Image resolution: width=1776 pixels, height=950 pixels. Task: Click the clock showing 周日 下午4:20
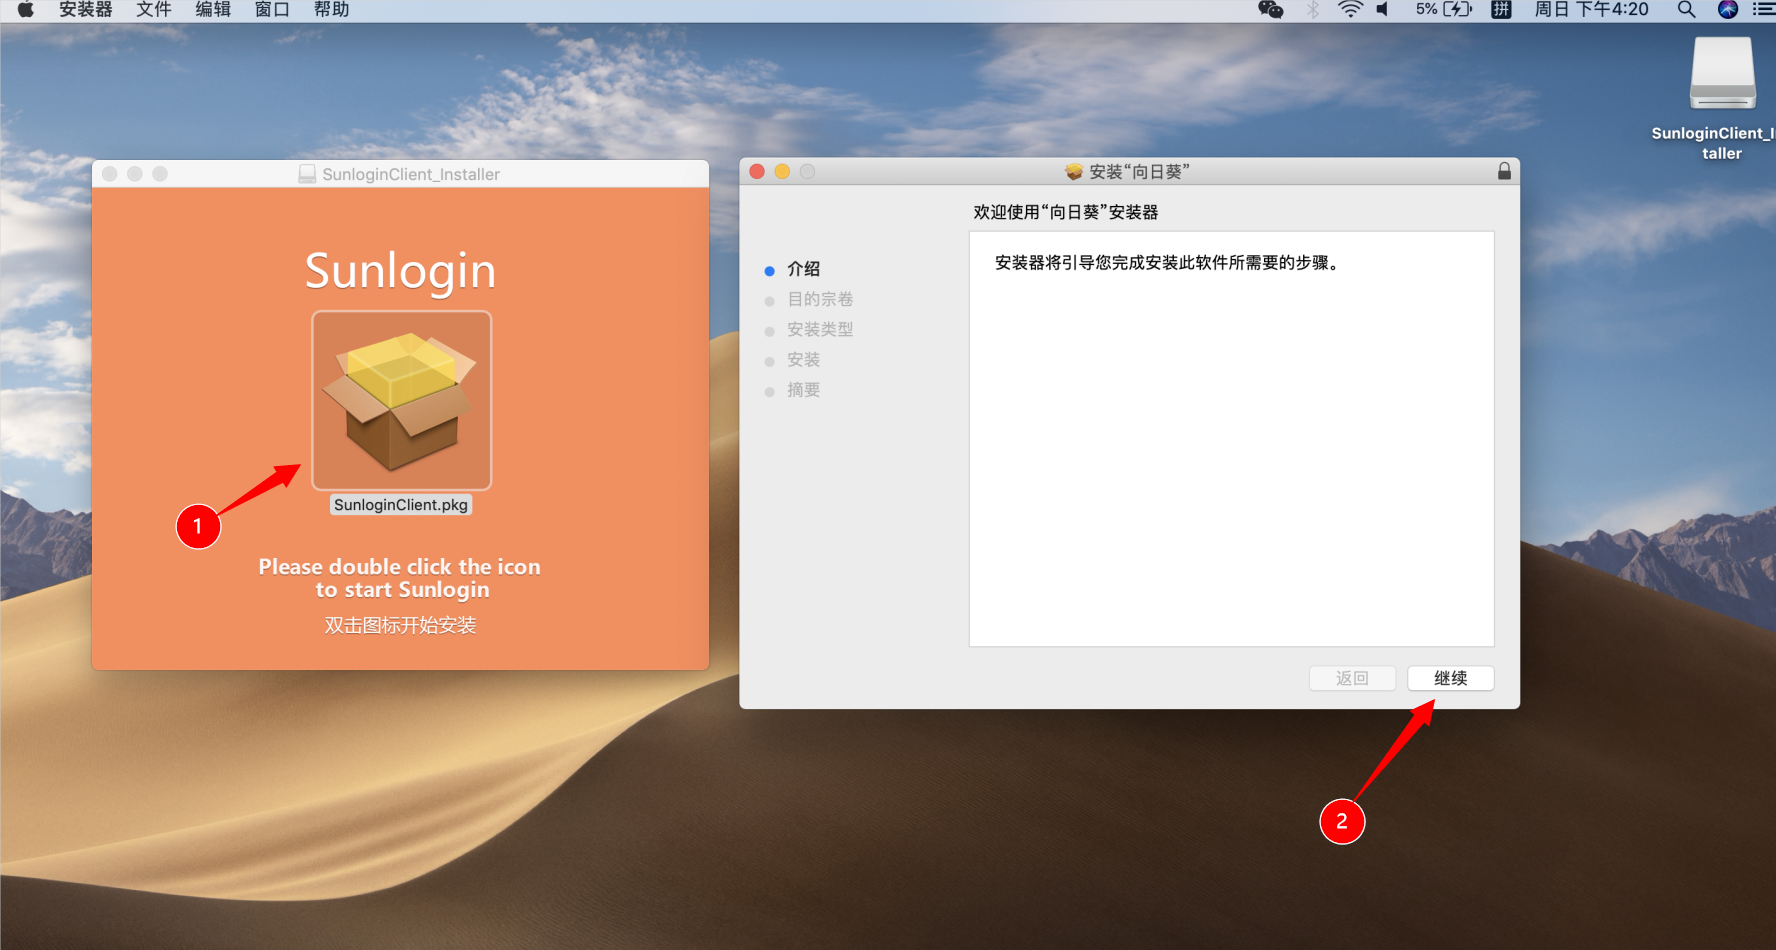1591,9
